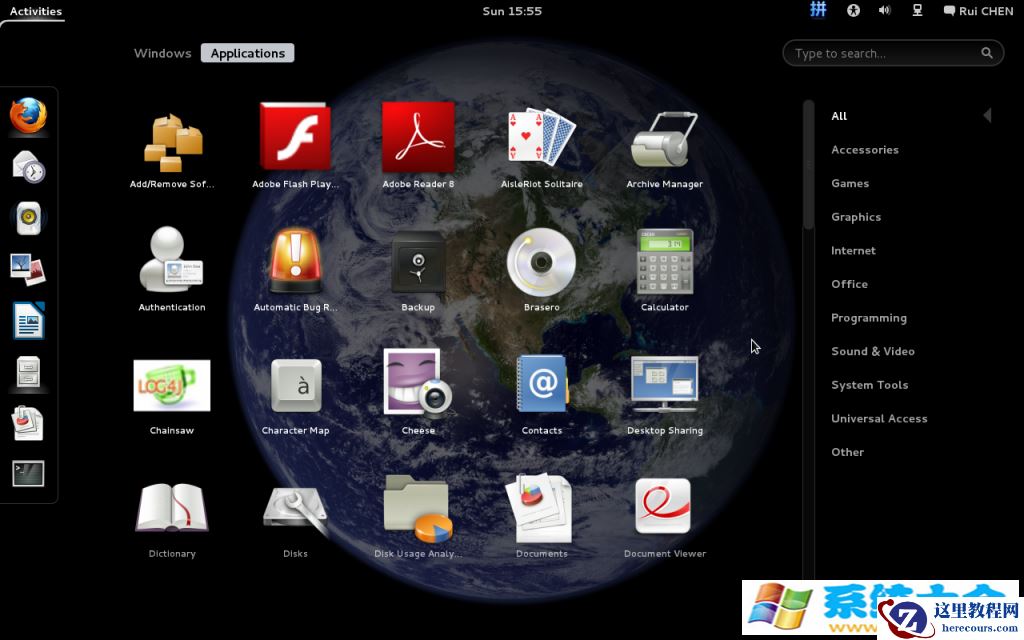Open the terminal from the dash
Viewport: 1024px width, 640px height.
click(27, 471)
